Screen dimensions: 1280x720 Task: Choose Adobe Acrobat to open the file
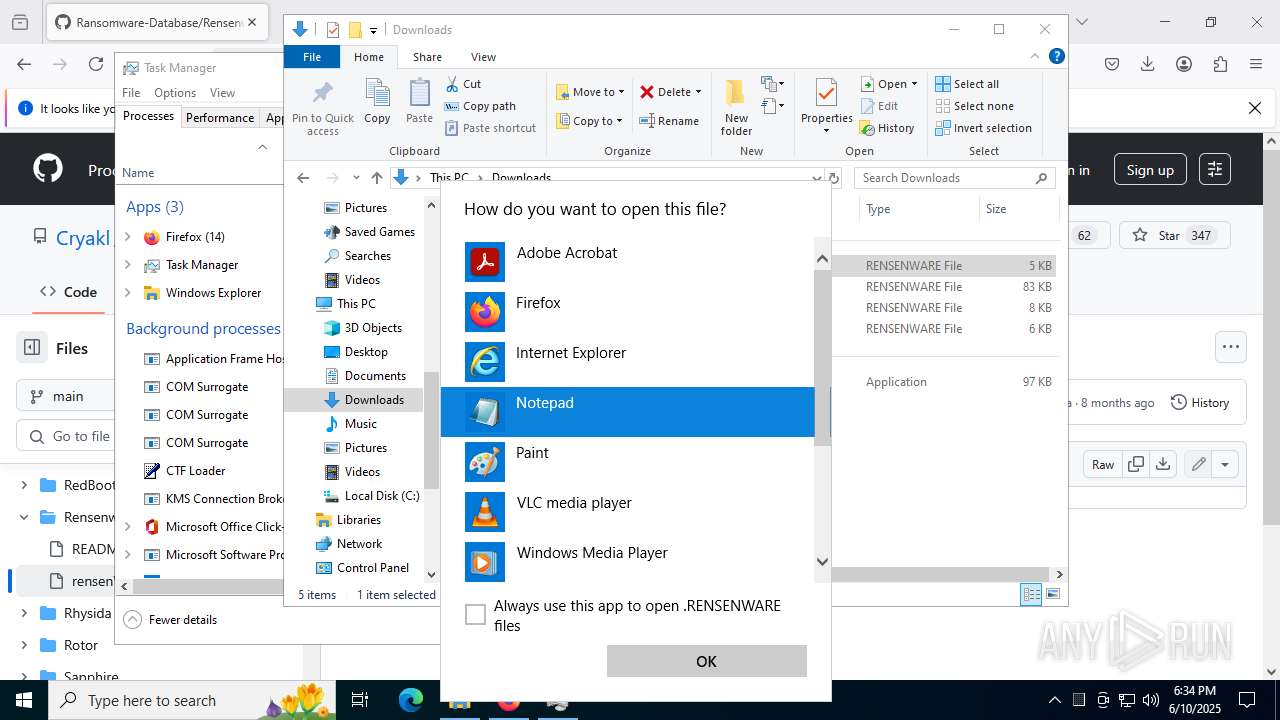[x=628, y=262]
